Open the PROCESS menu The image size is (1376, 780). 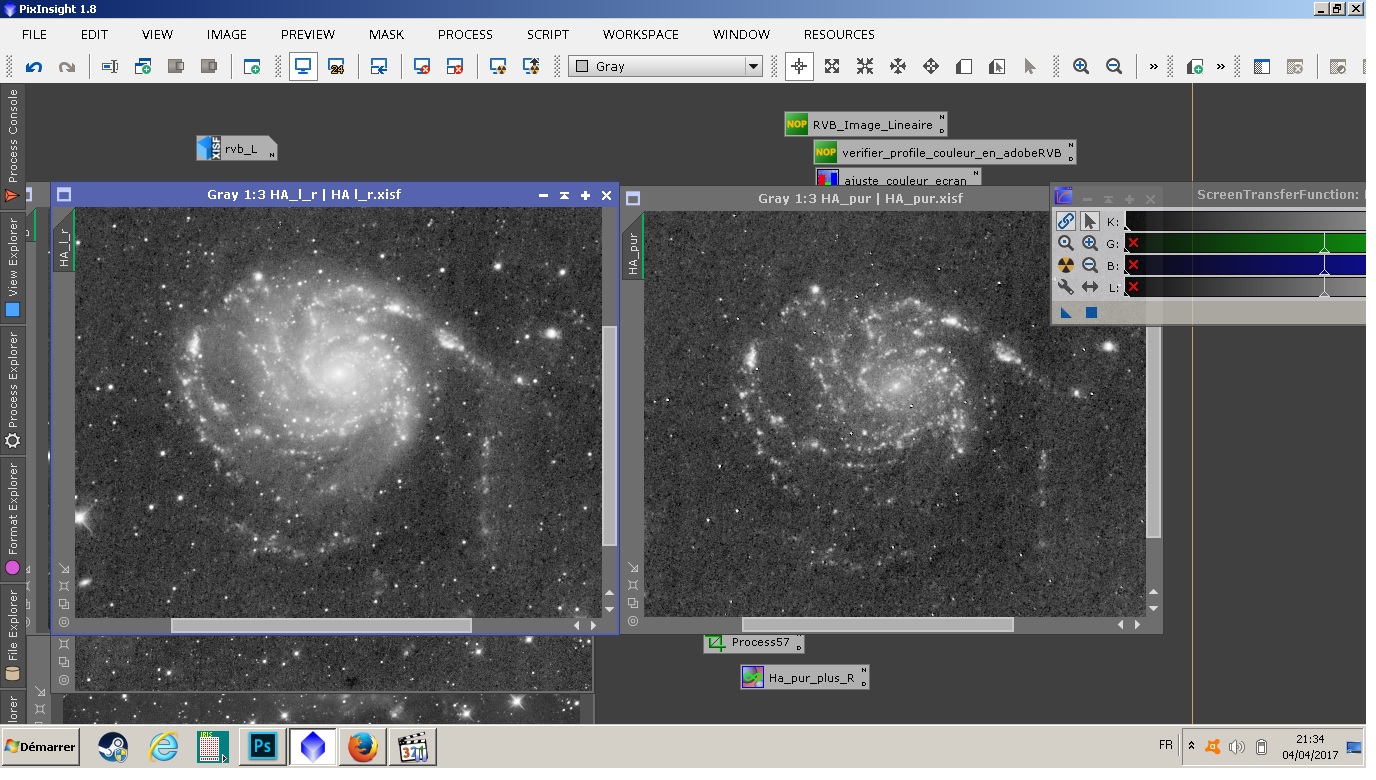click(465, 34)
